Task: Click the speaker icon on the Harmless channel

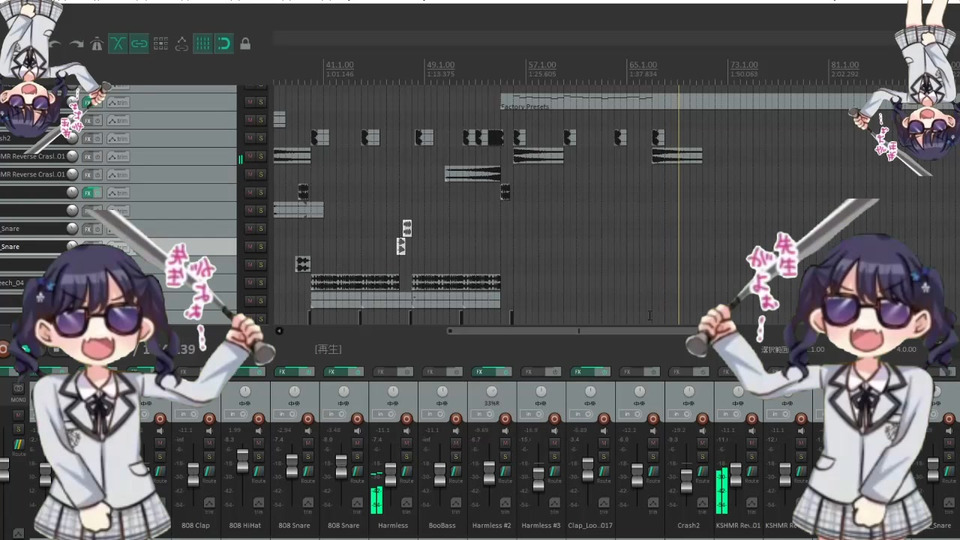Action: [x=407, y=431]
